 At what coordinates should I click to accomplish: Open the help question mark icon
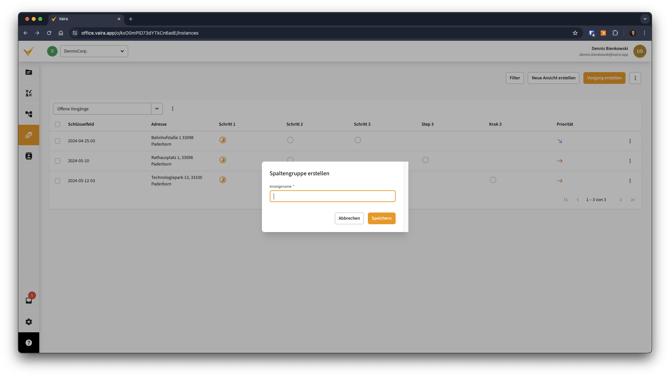[x=29, y=343]
